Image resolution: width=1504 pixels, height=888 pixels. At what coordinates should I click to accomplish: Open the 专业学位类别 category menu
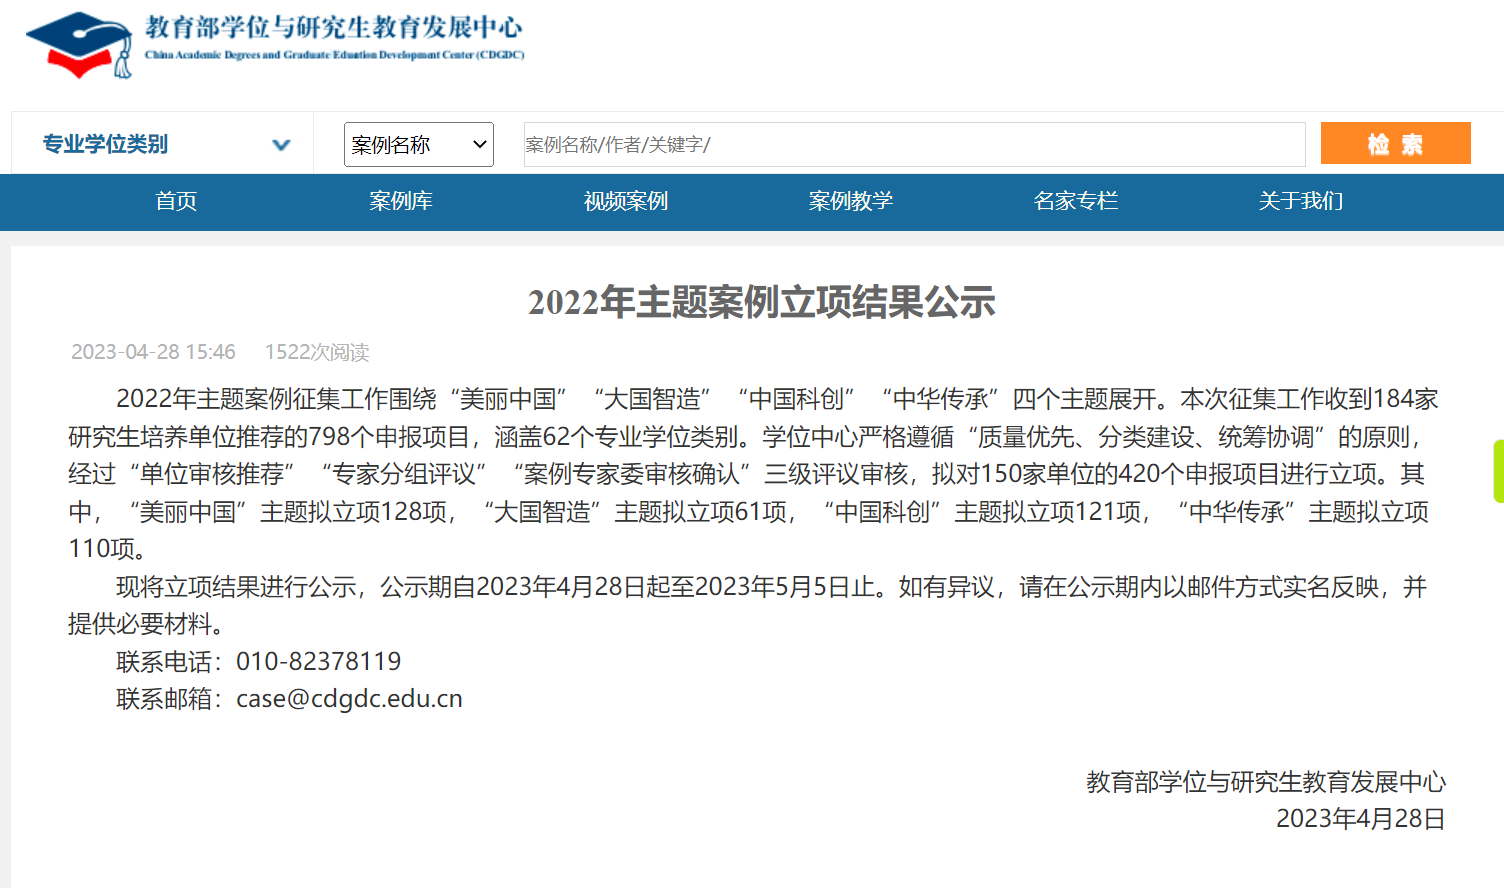[x=105, y=144]
